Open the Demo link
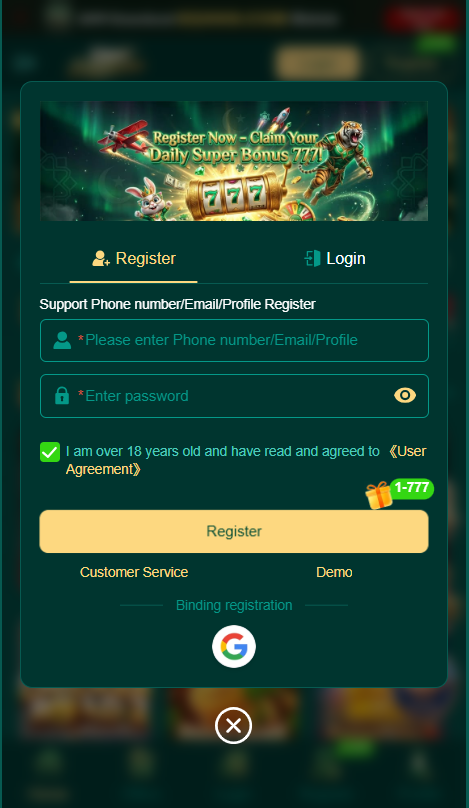469x808 pixels. coord(334,572)
